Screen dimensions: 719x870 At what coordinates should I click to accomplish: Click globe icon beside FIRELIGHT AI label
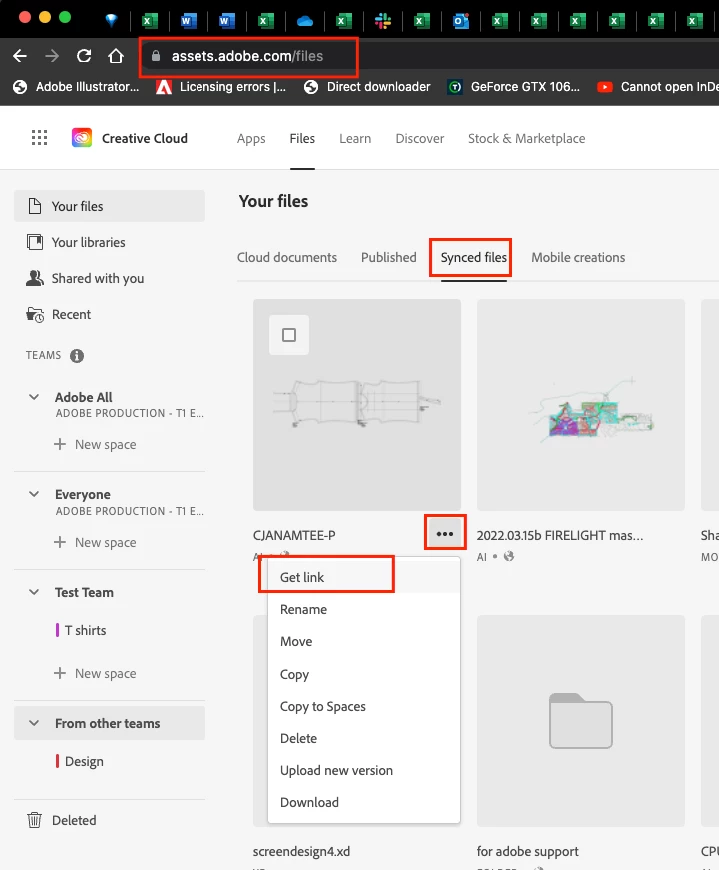click(509, 556)
